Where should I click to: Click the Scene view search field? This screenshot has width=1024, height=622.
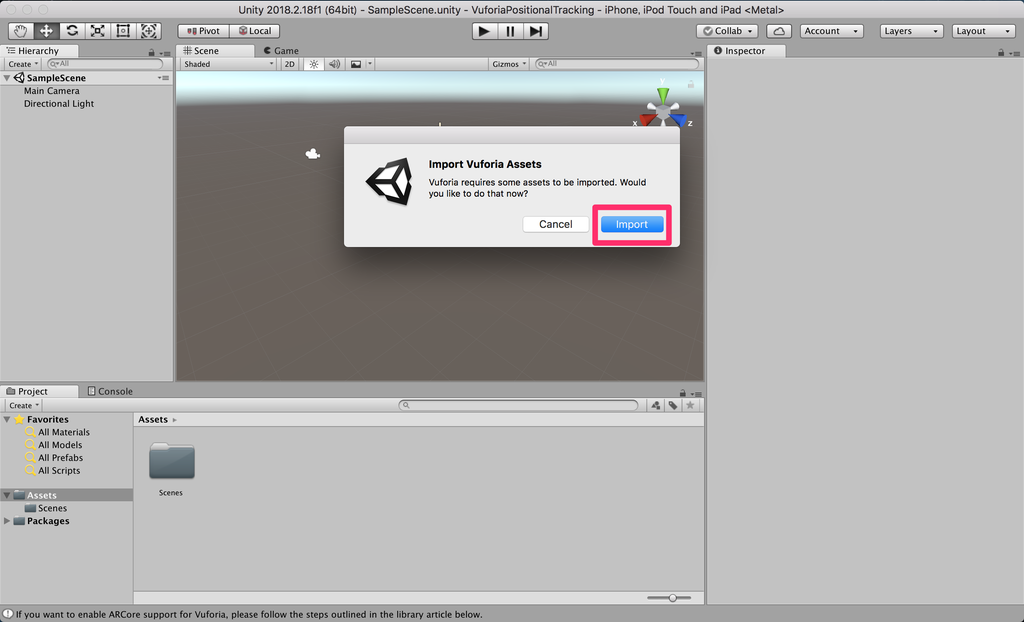click(616, 64)
